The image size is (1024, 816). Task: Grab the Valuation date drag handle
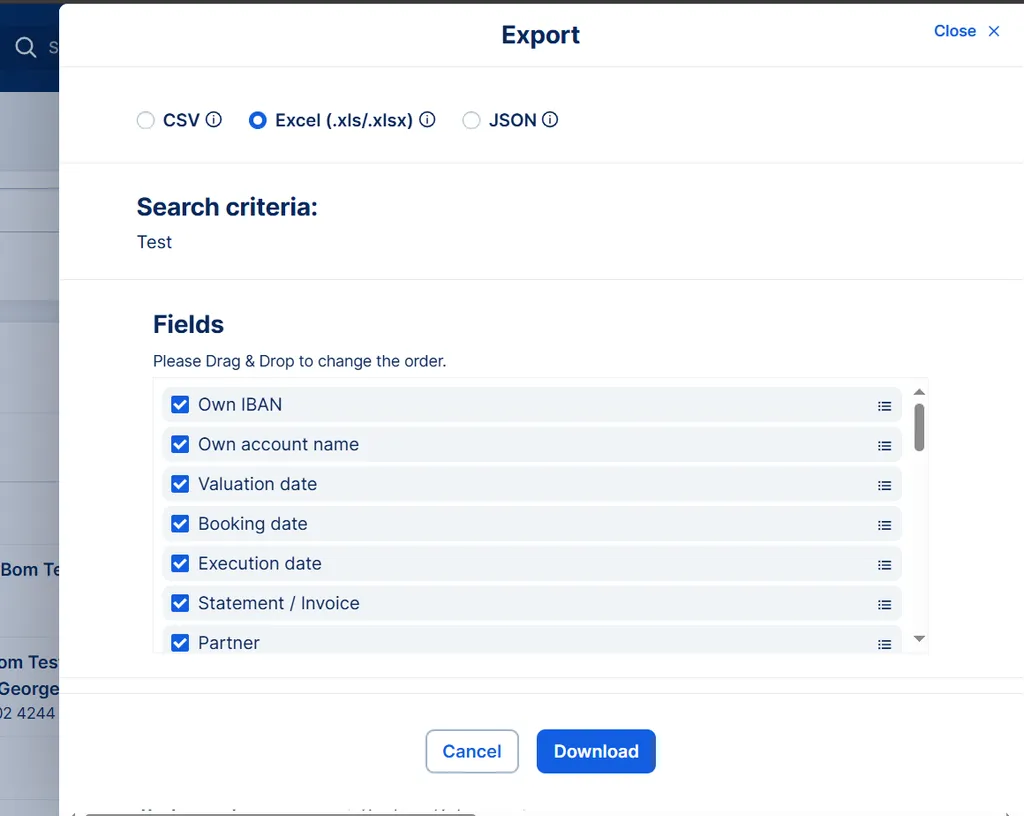click(x=884, y=486)
